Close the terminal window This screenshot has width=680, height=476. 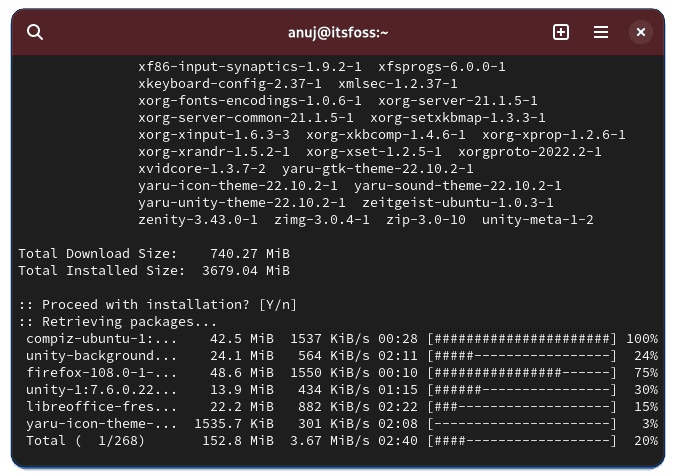(641, 32)
